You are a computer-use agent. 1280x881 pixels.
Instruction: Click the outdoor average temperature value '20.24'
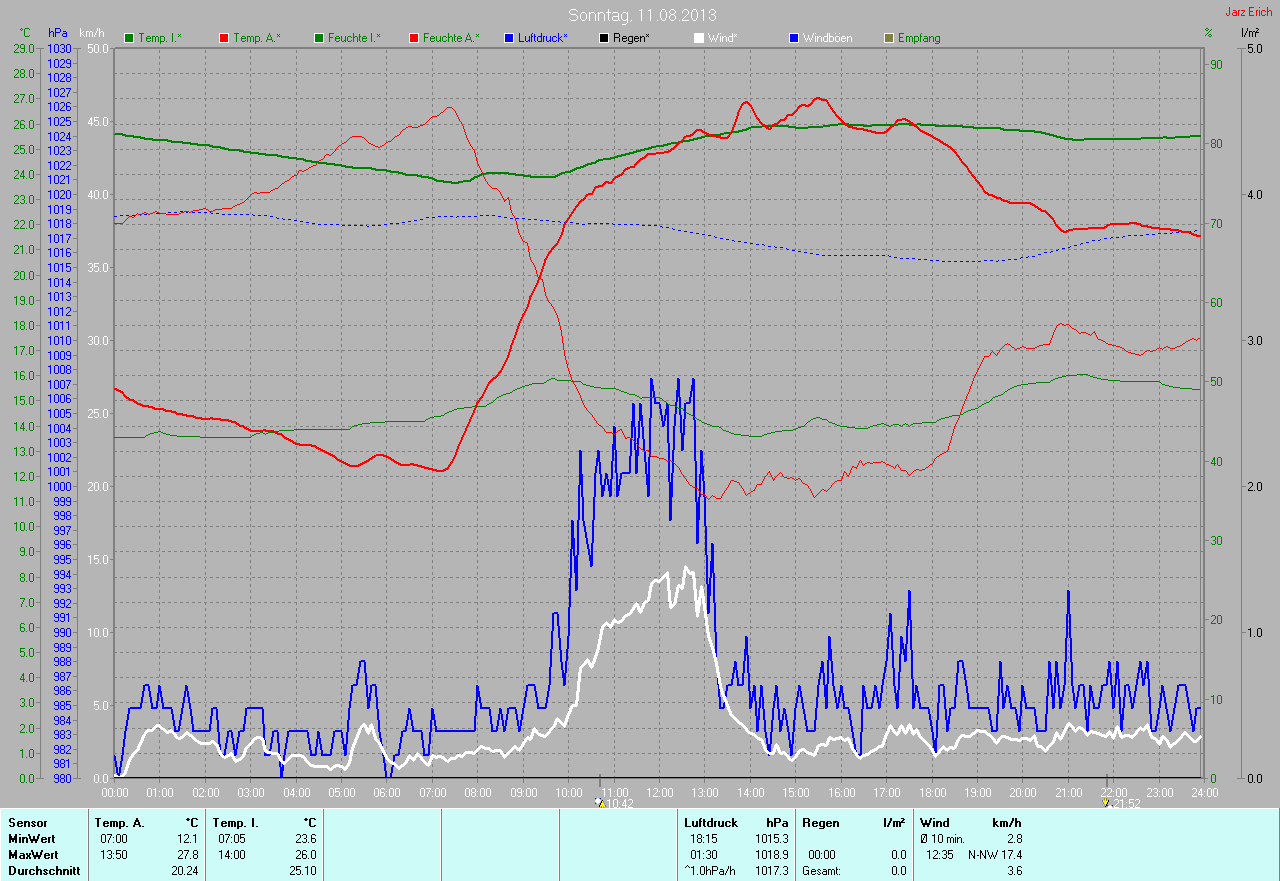(184, 871)
